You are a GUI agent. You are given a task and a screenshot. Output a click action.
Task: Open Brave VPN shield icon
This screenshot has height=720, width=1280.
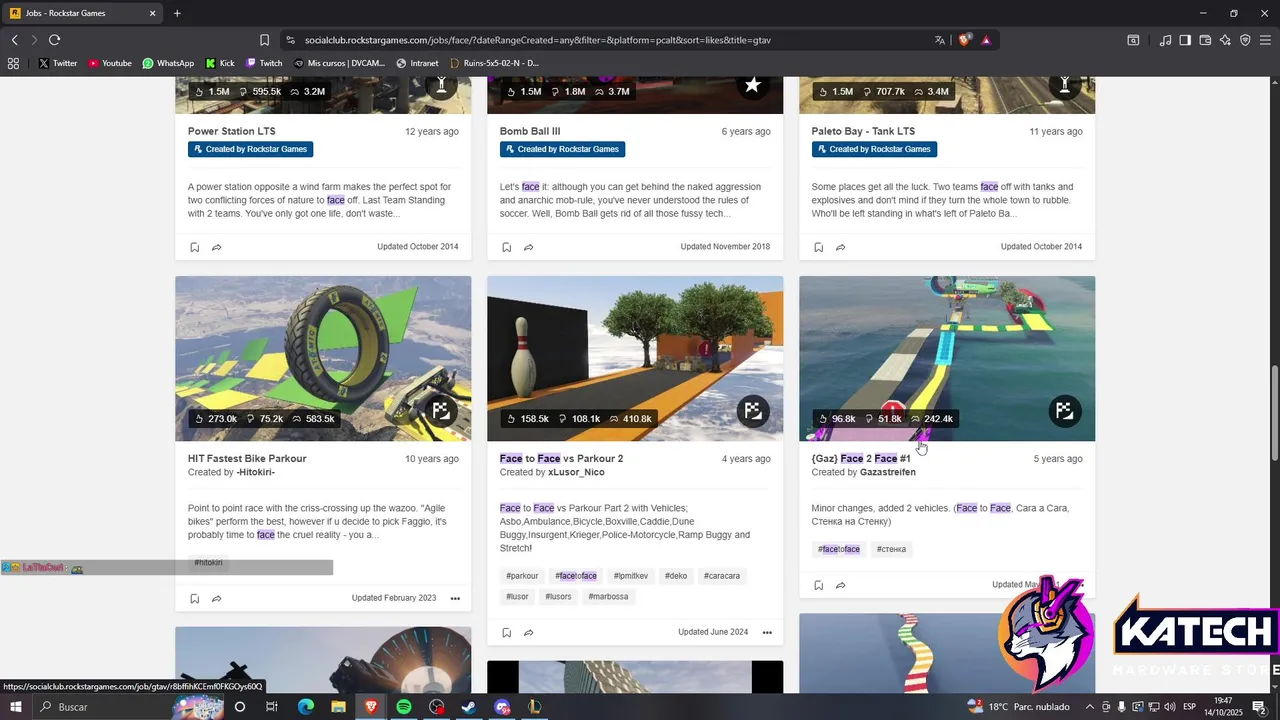click(x=1245, y=40)
